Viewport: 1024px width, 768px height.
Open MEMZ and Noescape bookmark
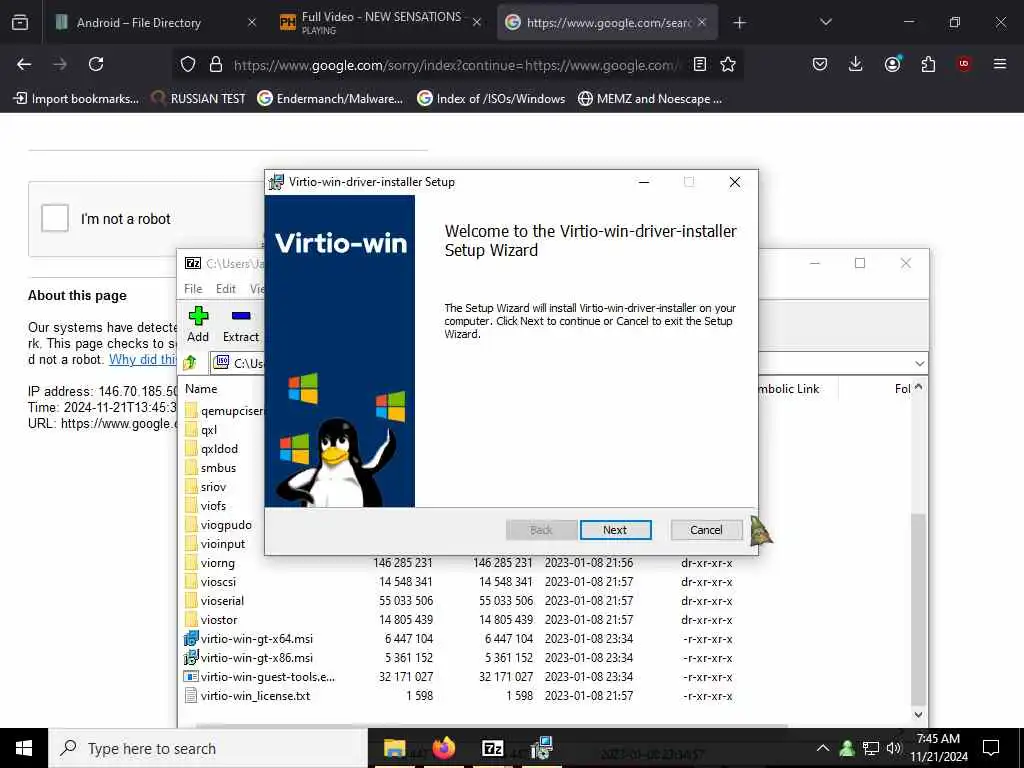650,99
